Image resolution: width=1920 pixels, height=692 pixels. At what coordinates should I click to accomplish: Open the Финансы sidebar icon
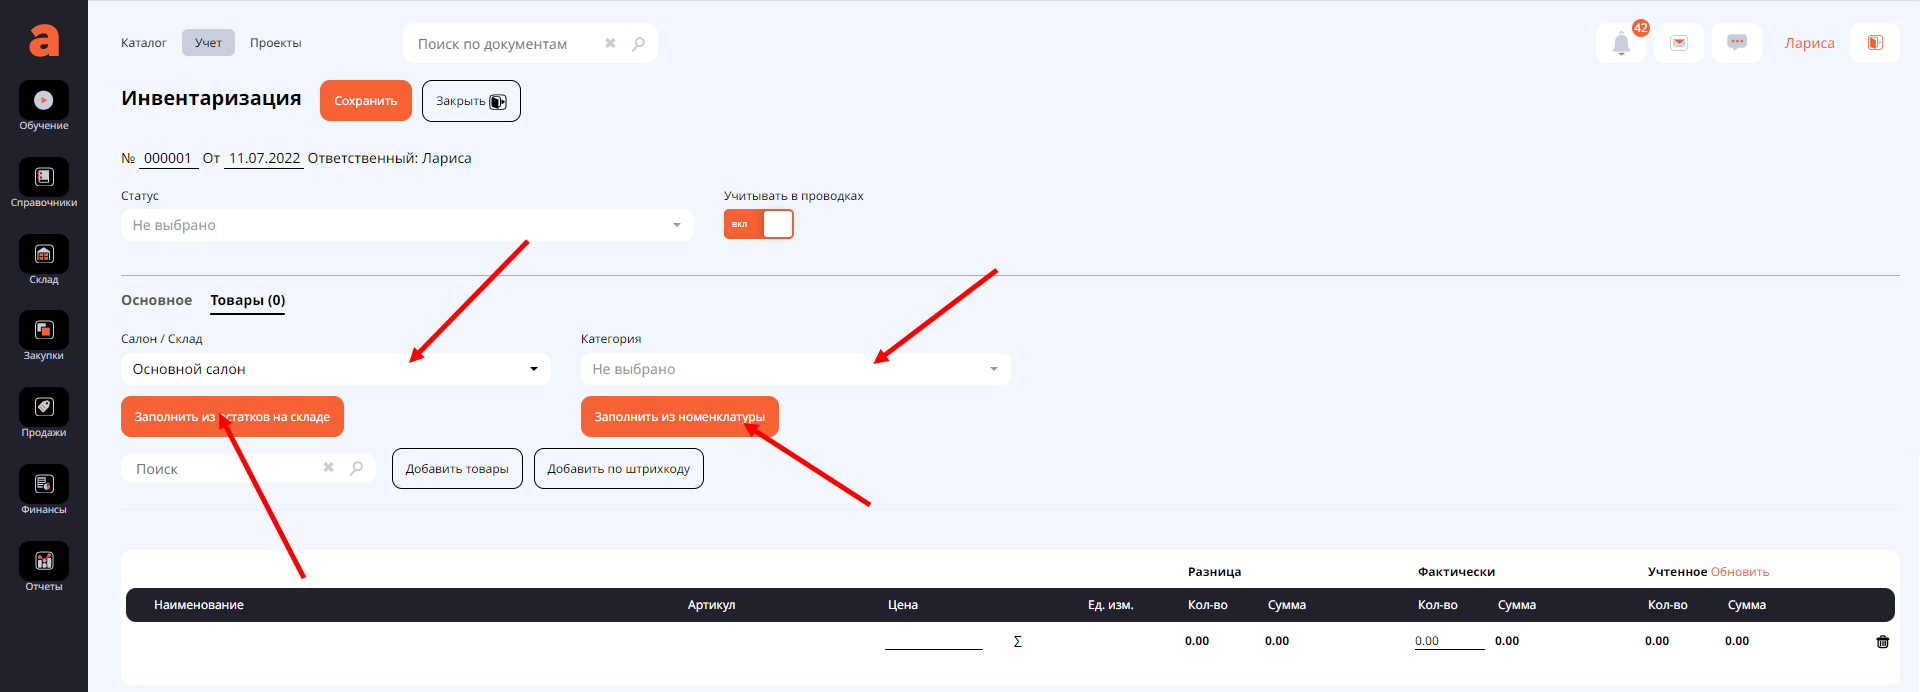click(x=44, y=484)
